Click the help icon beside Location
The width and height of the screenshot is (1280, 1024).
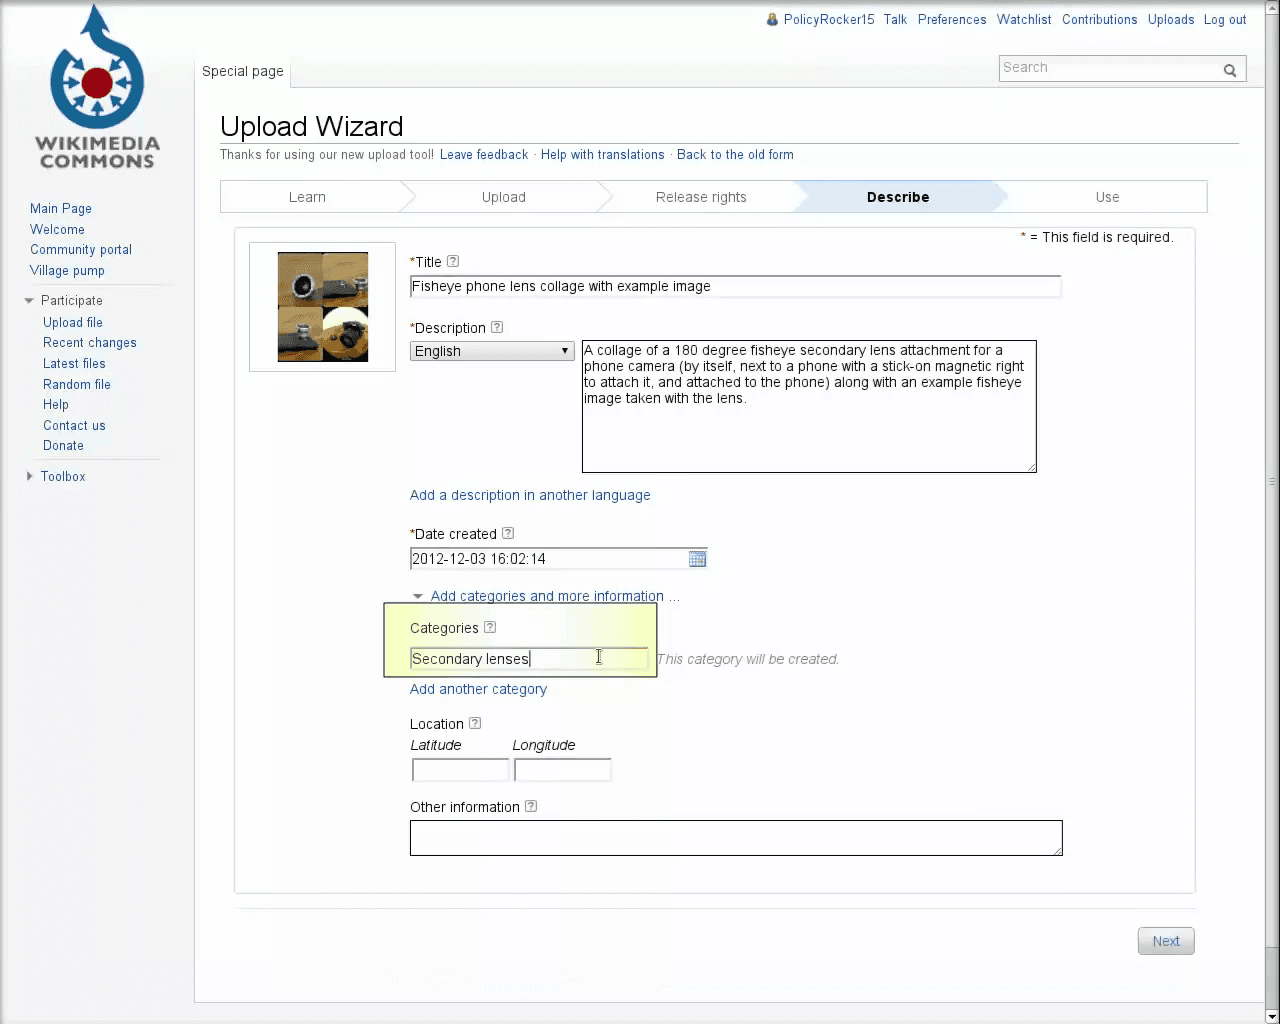coord(475,724)
